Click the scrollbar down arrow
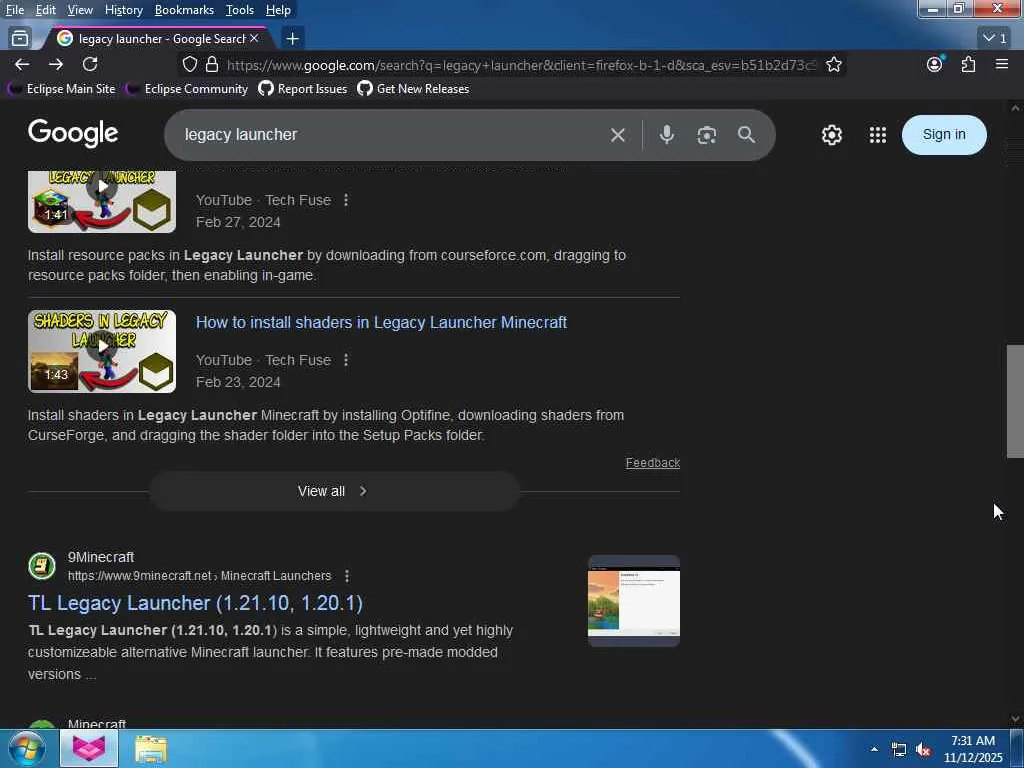 (x=1015, y=719)
